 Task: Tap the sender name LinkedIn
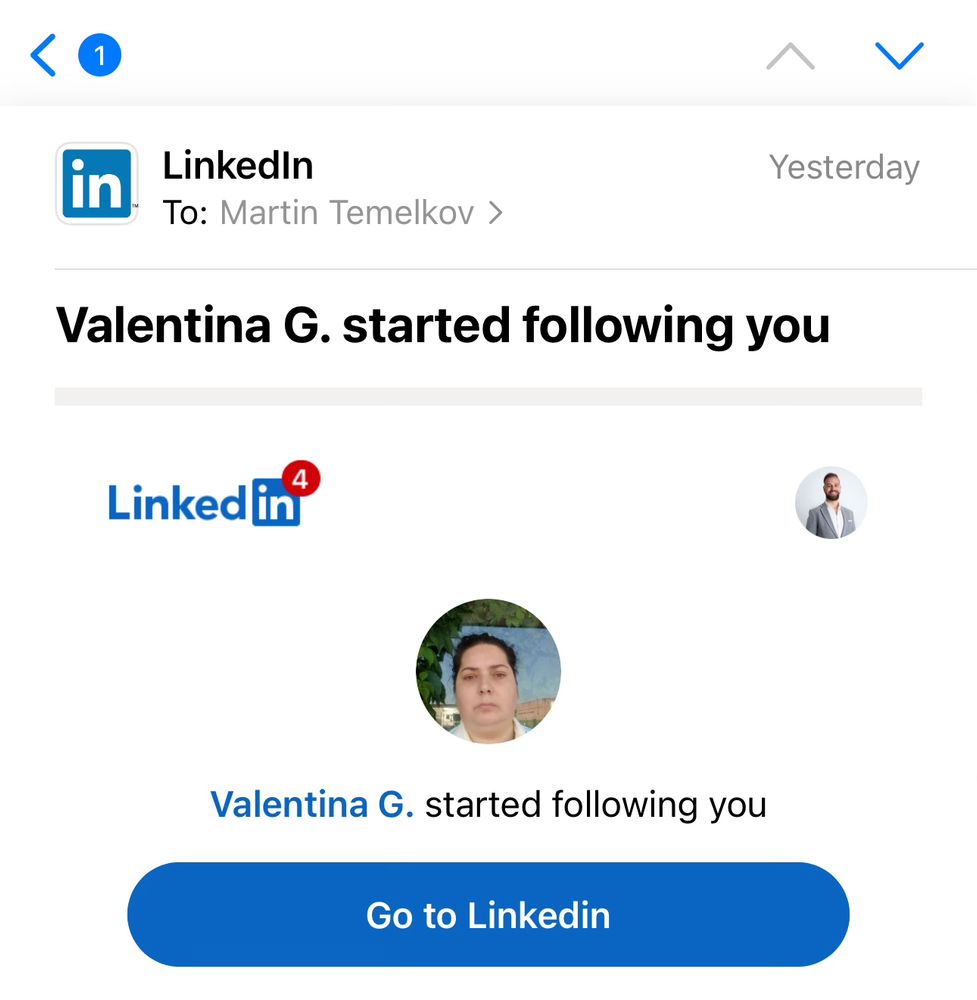coord(238,165)
